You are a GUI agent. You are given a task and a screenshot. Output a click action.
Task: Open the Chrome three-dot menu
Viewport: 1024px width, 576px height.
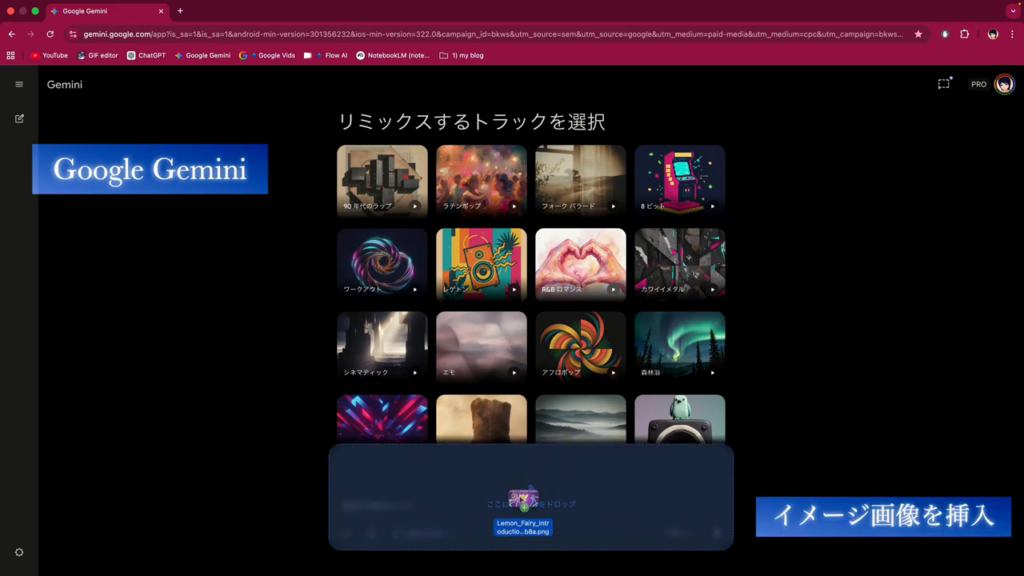click(x=1012, y=34)
